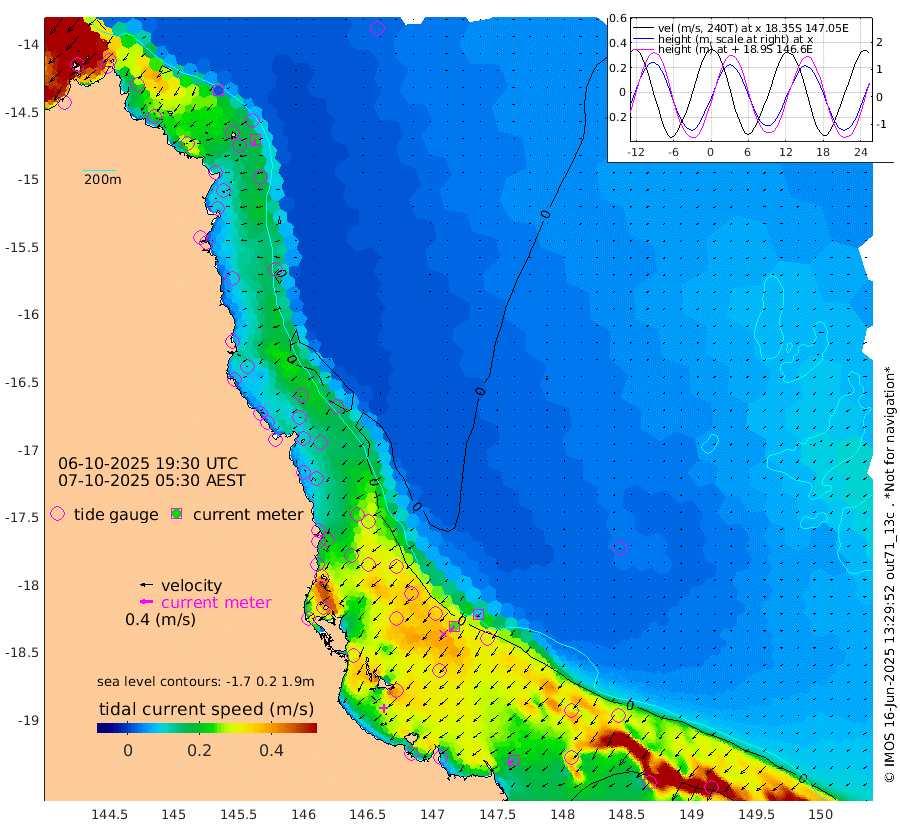The image size is (900, 834).
Task: Click the '07-10-2025 05:30 AEST' timestamp
Action: pos(152,480)
